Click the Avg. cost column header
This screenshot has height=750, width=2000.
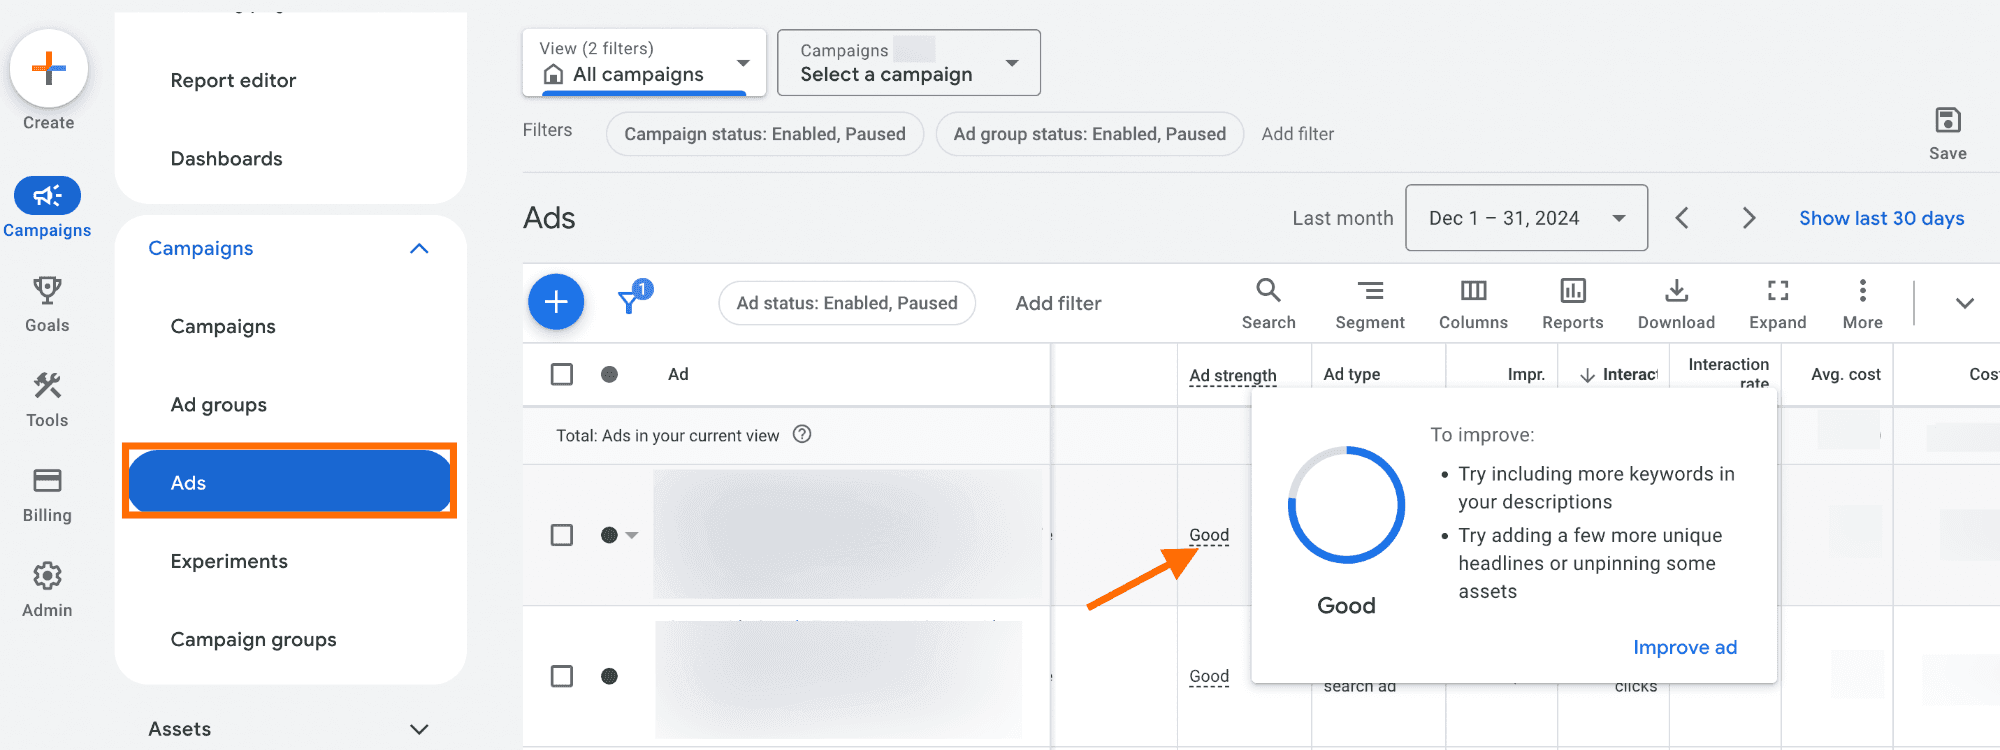(x=1845, y=374)
